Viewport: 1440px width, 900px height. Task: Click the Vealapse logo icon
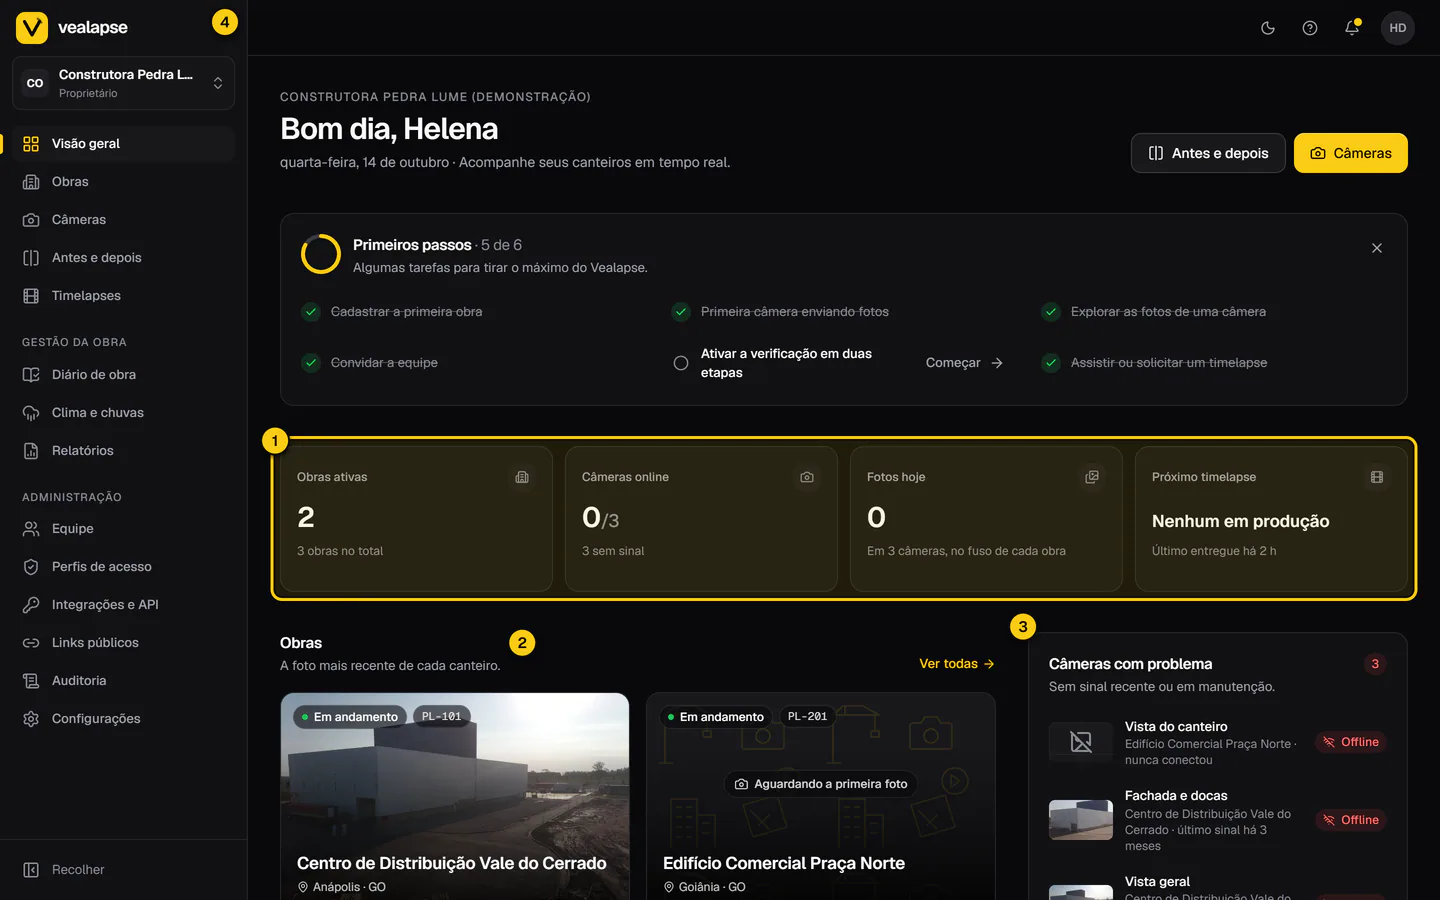pyautogui.click(x=32, y=28)
